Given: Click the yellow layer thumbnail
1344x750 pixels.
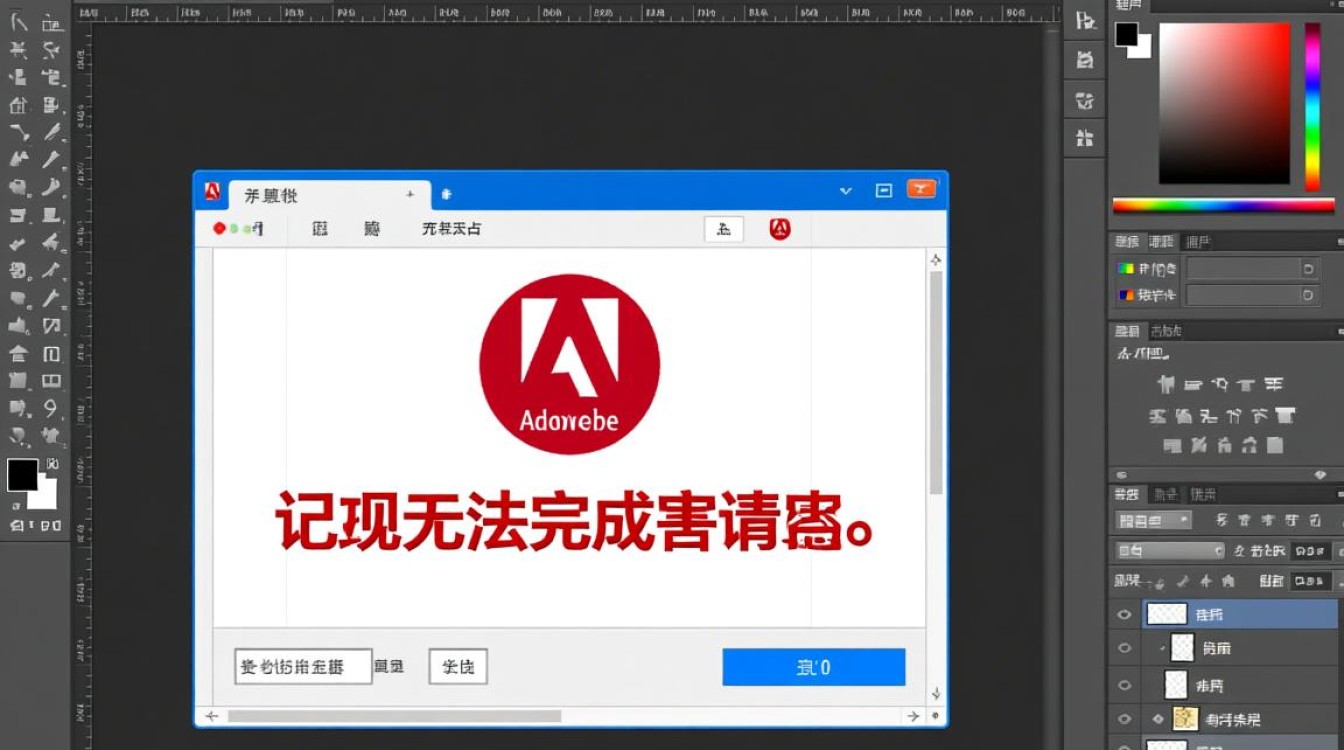Looking at the screenshot, I should [1186, 719].
